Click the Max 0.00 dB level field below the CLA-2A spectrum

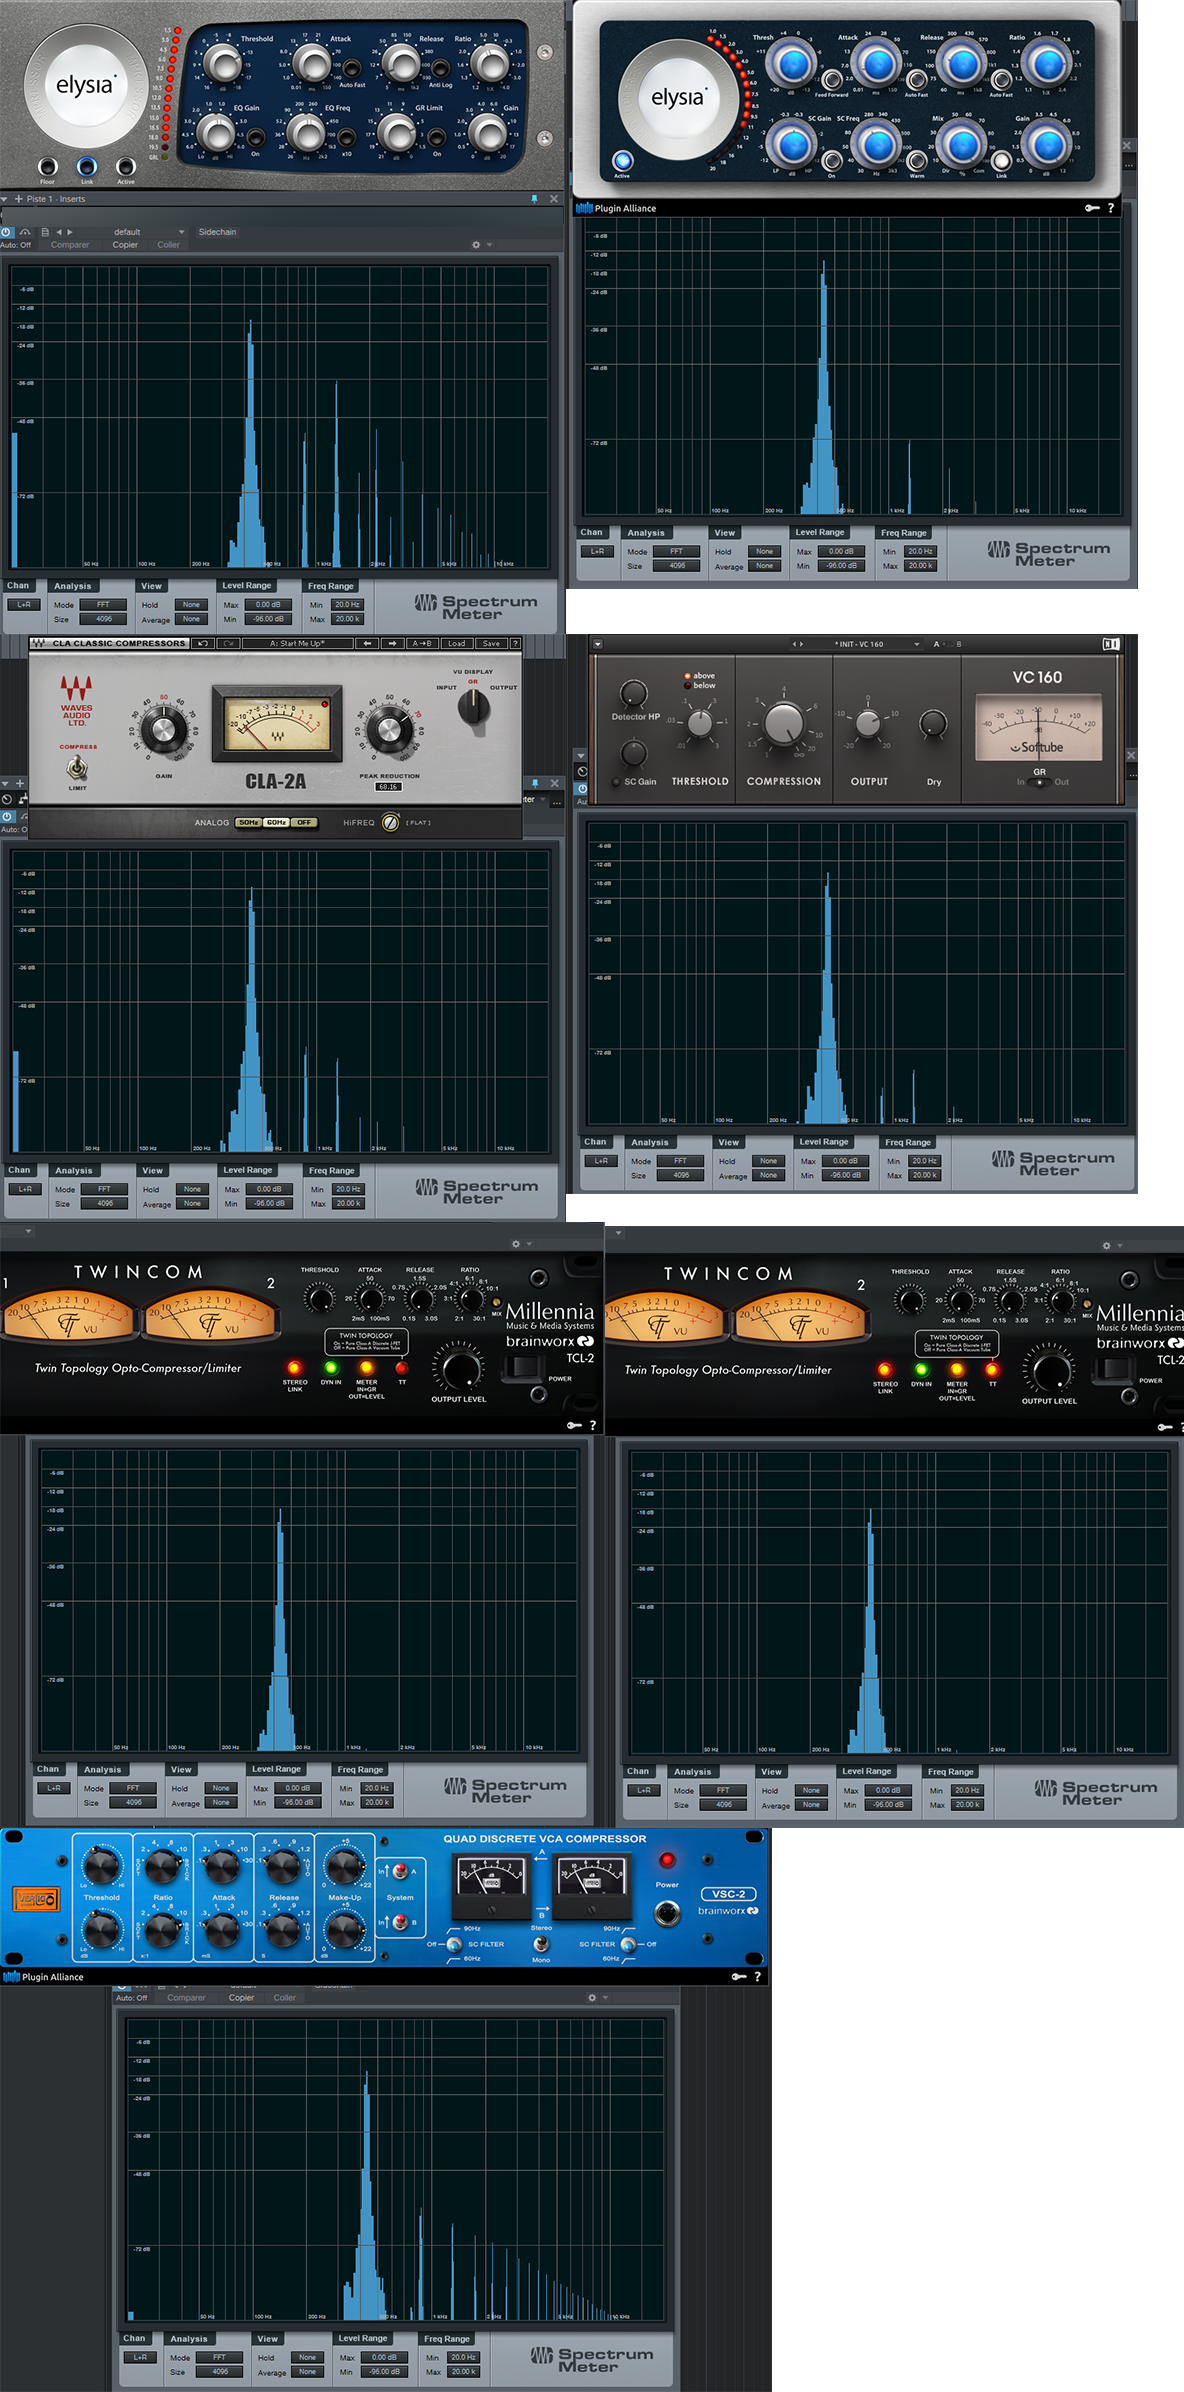[268, 1189]
